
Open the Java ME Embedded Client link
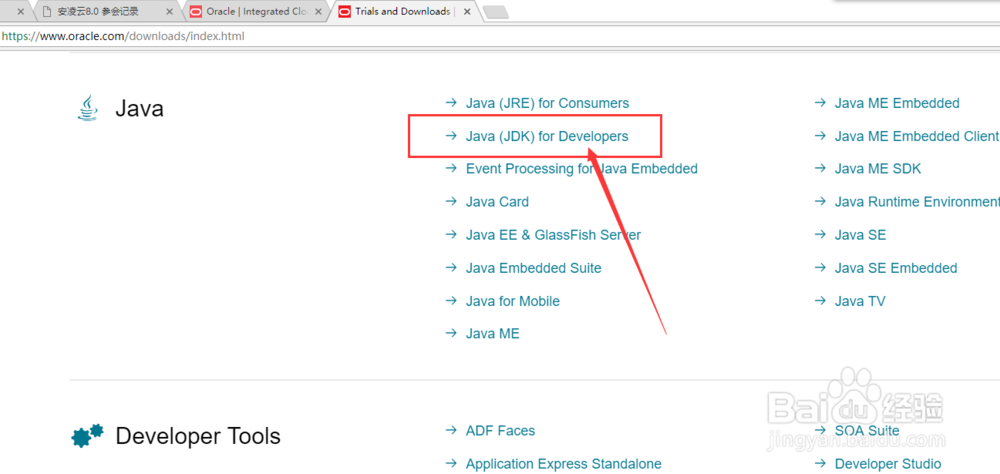[917, 136]
